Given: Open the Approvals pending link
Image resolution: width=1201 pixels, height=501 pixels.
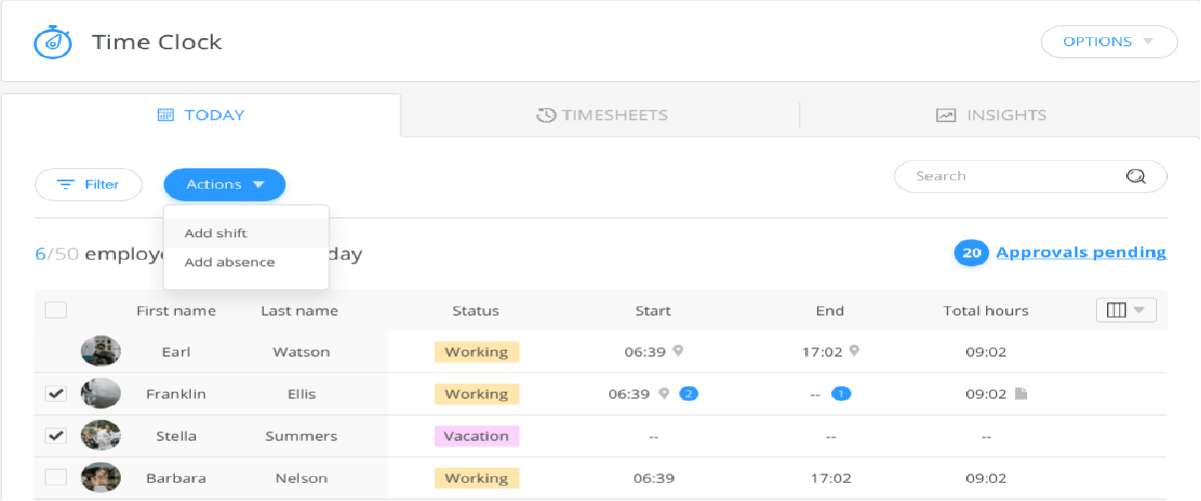Looking at the screenshot, I should [x=1081, y=253].
